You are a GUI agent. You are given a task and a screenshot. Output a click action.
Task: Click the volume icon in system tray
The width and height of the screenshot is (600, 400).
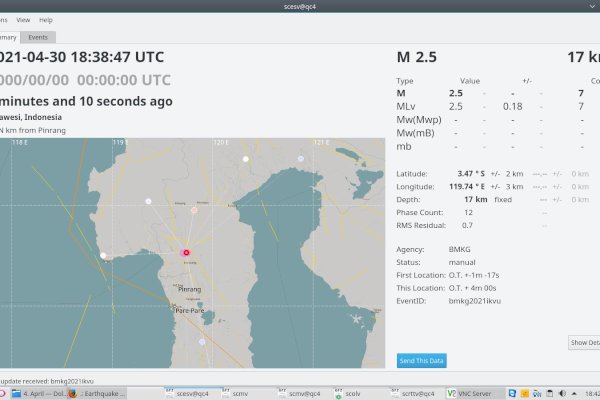562,393
